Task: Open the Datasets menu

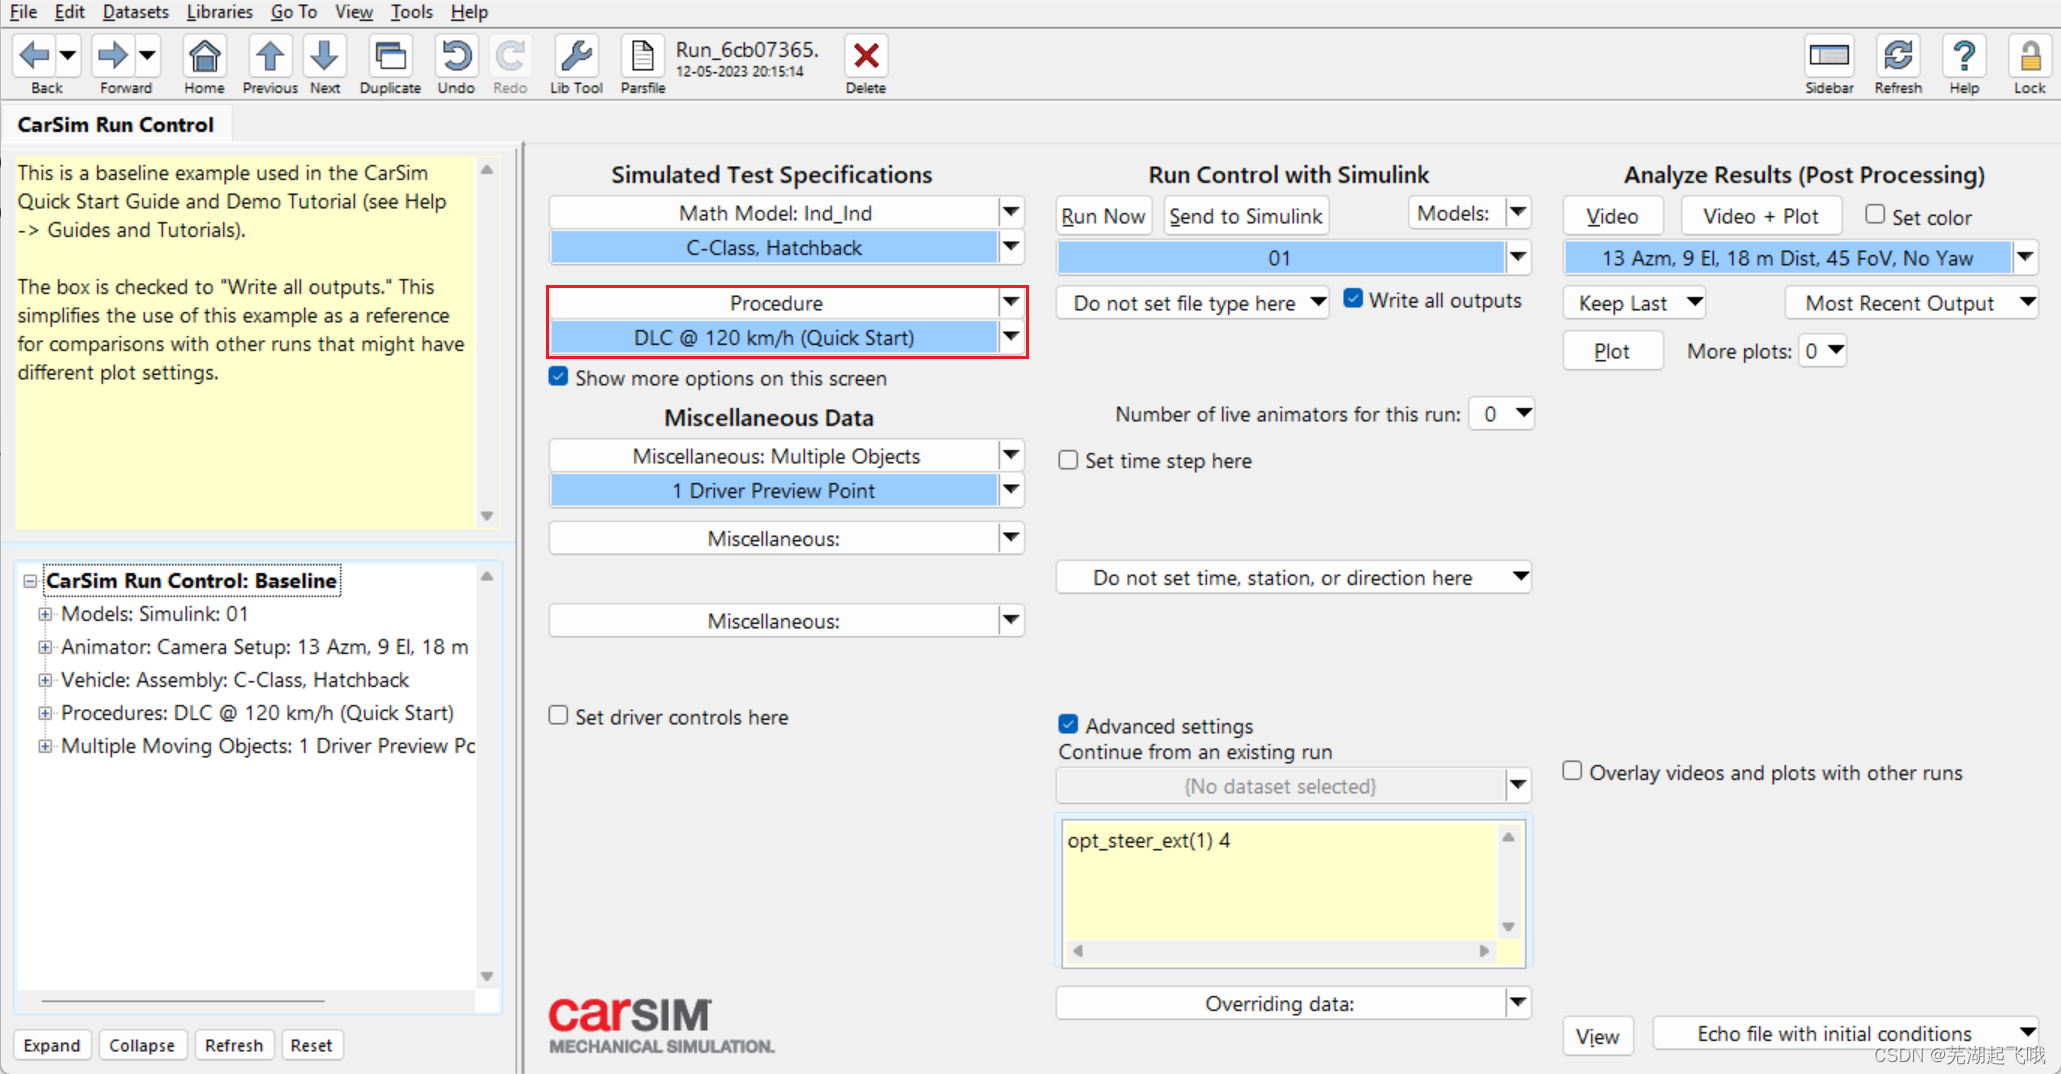Action: [x=135, y=12]
